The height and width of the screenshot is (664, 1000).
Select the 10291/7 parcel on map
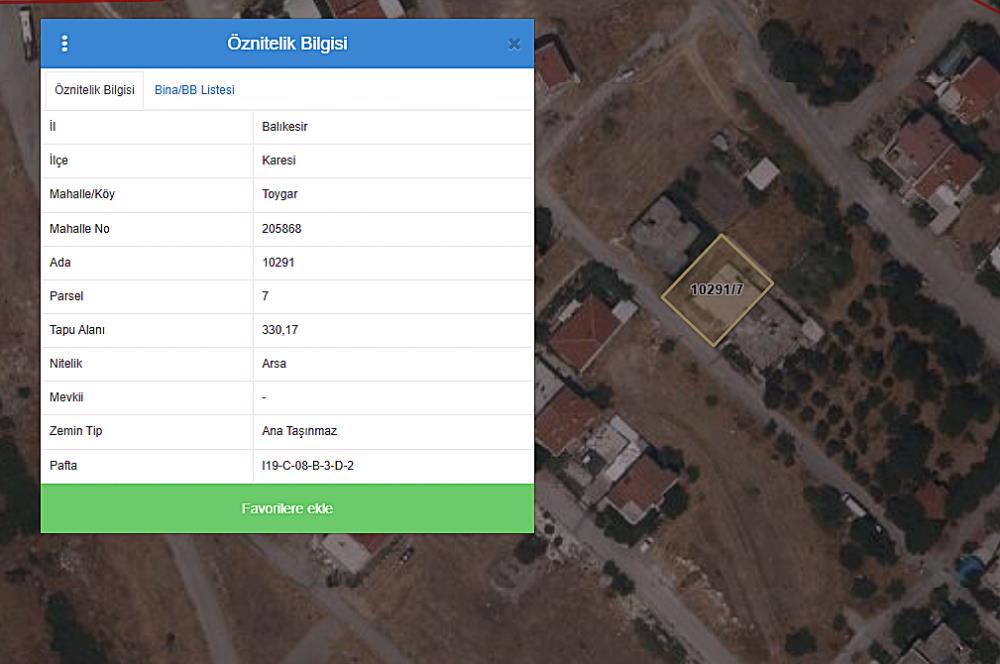click(717, 290)
